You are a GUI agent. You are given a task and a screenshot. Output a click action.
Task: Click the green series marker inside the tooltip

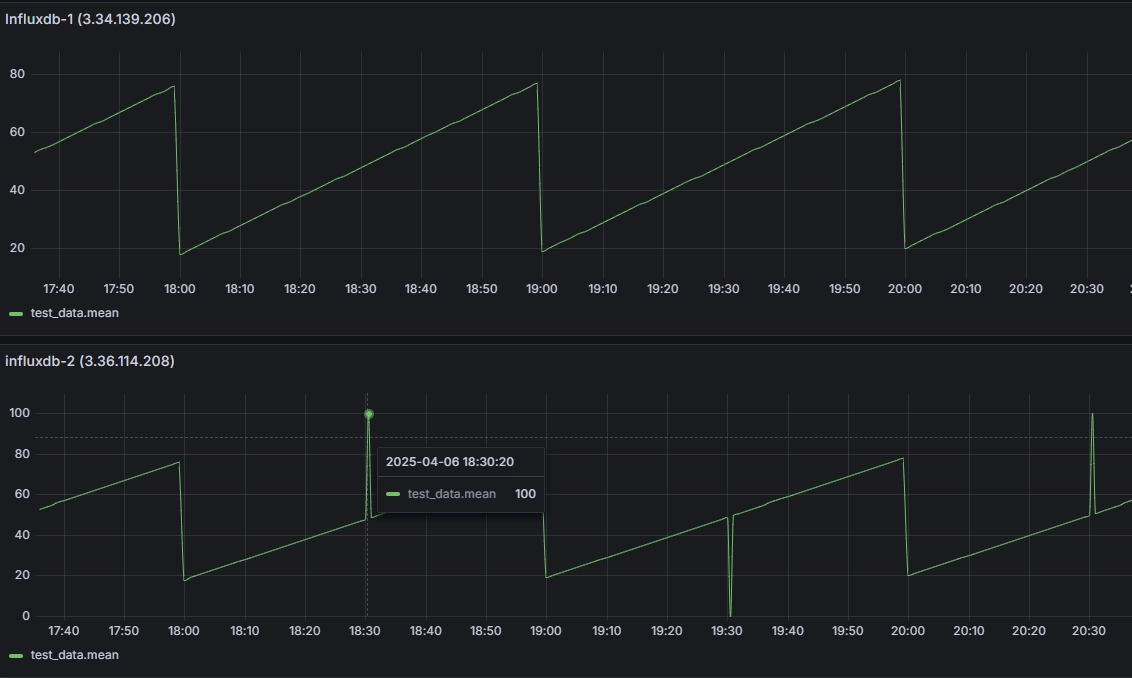point(391,493)
